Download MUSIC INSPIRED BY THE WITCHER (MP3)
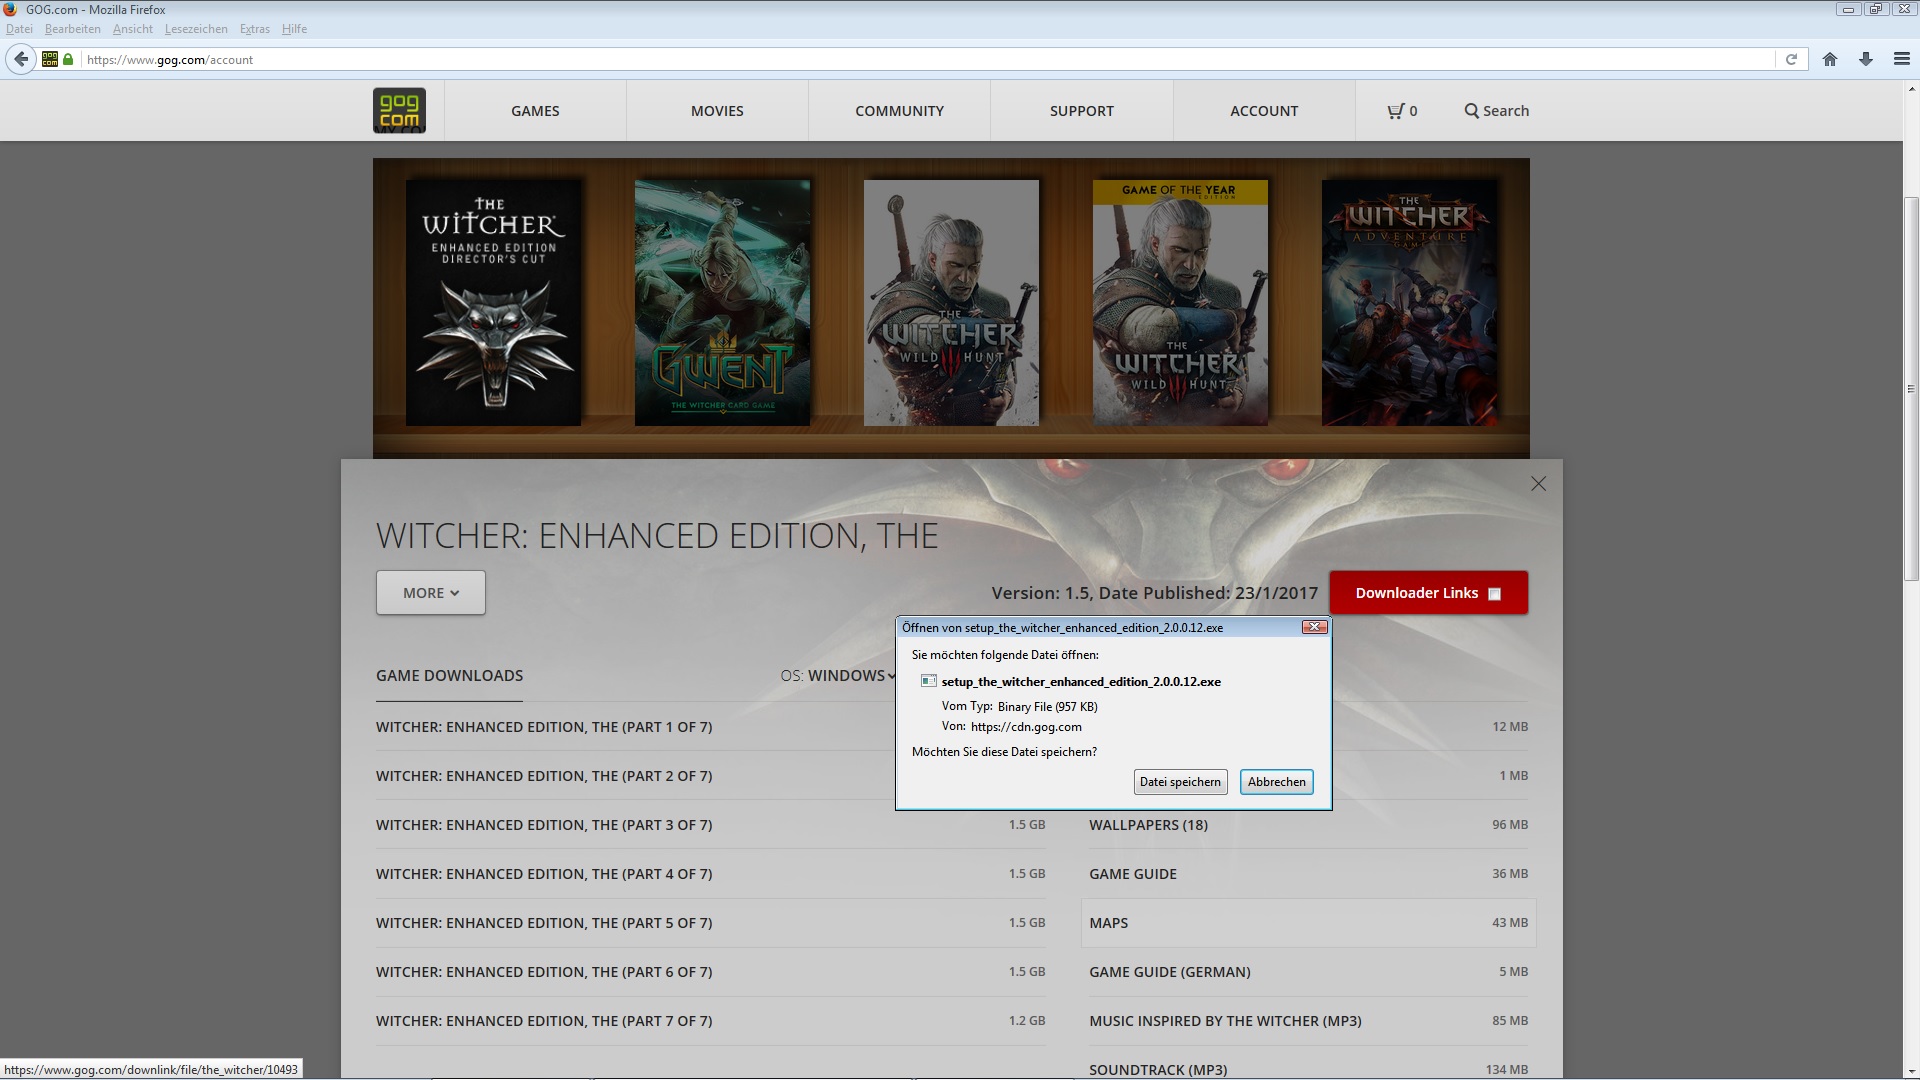Screen dimensions: 1920x1080 tap(1308, 1021)
